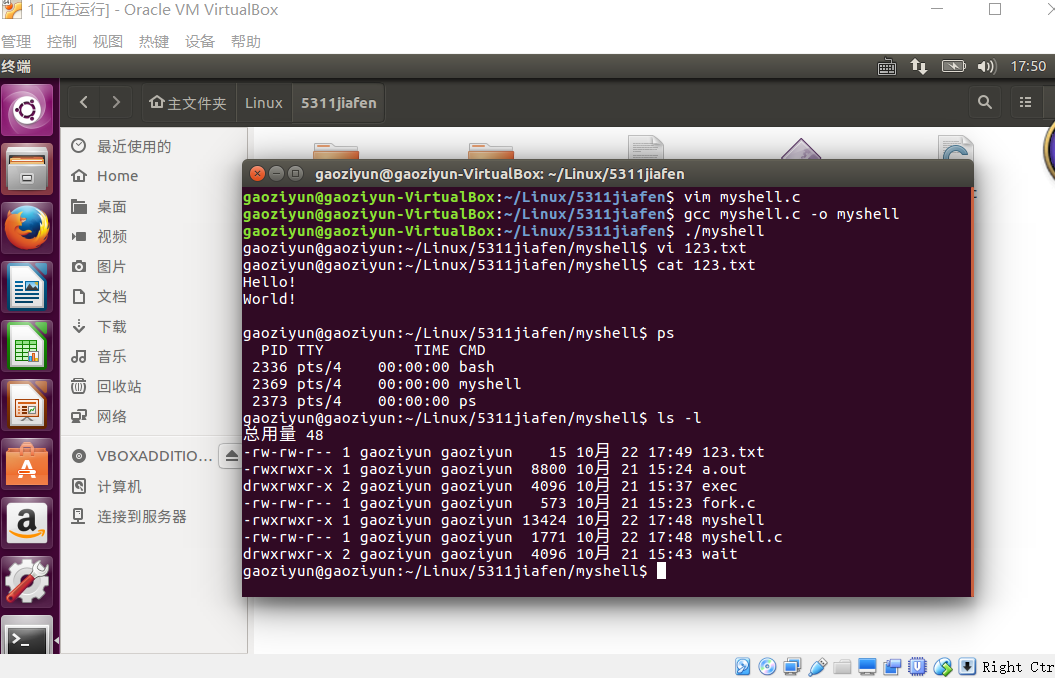This screenshot has width=1055, height=678.
Task: Open the 热键 menu in VirtualBox
Action: click(153, 42)
